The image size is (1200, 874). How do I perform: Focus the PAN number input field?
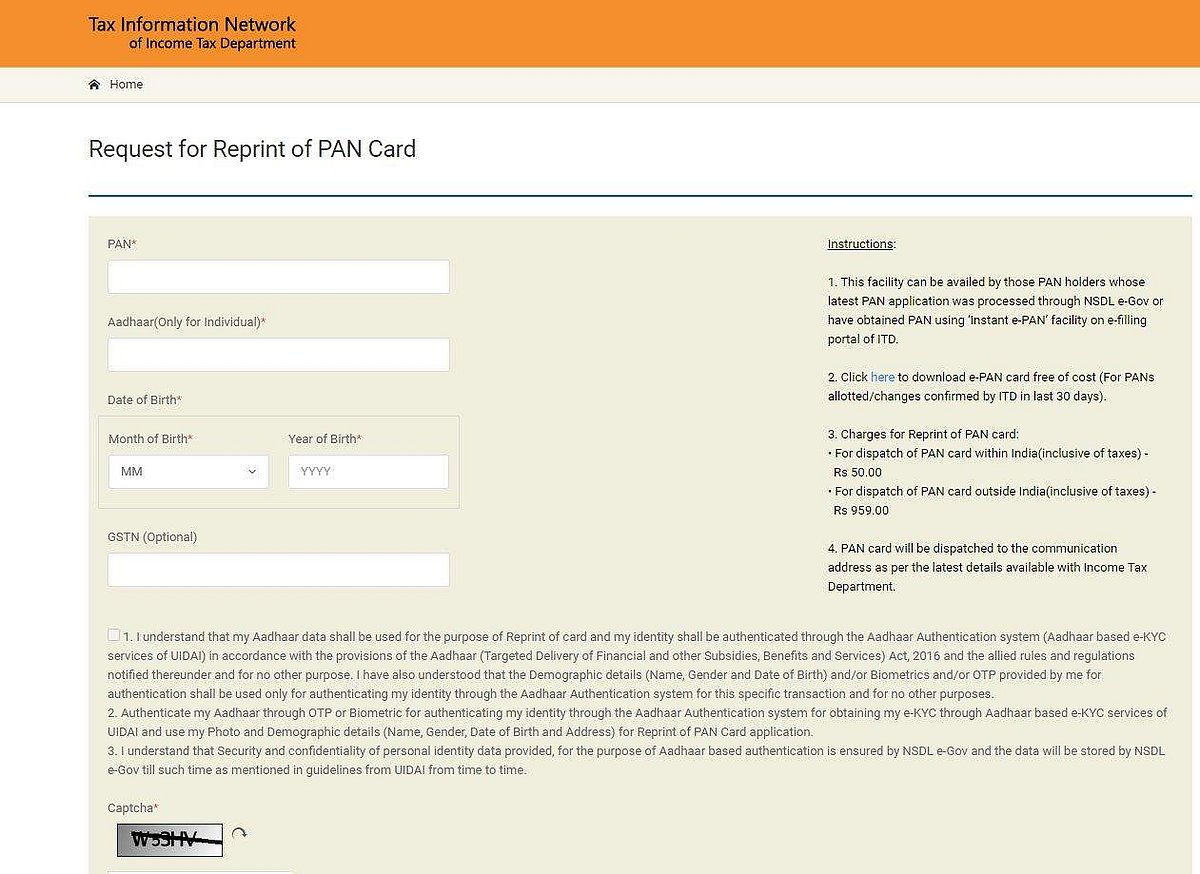pyautogui.click(x=278, y=277)
